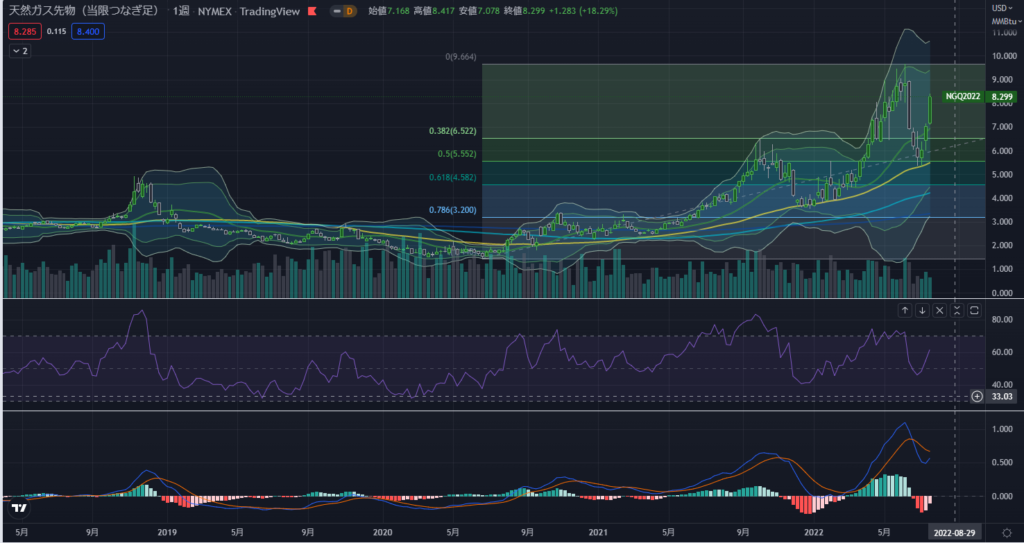
Task: Click the red 8.285 sell price button
Action: point(23,31)
